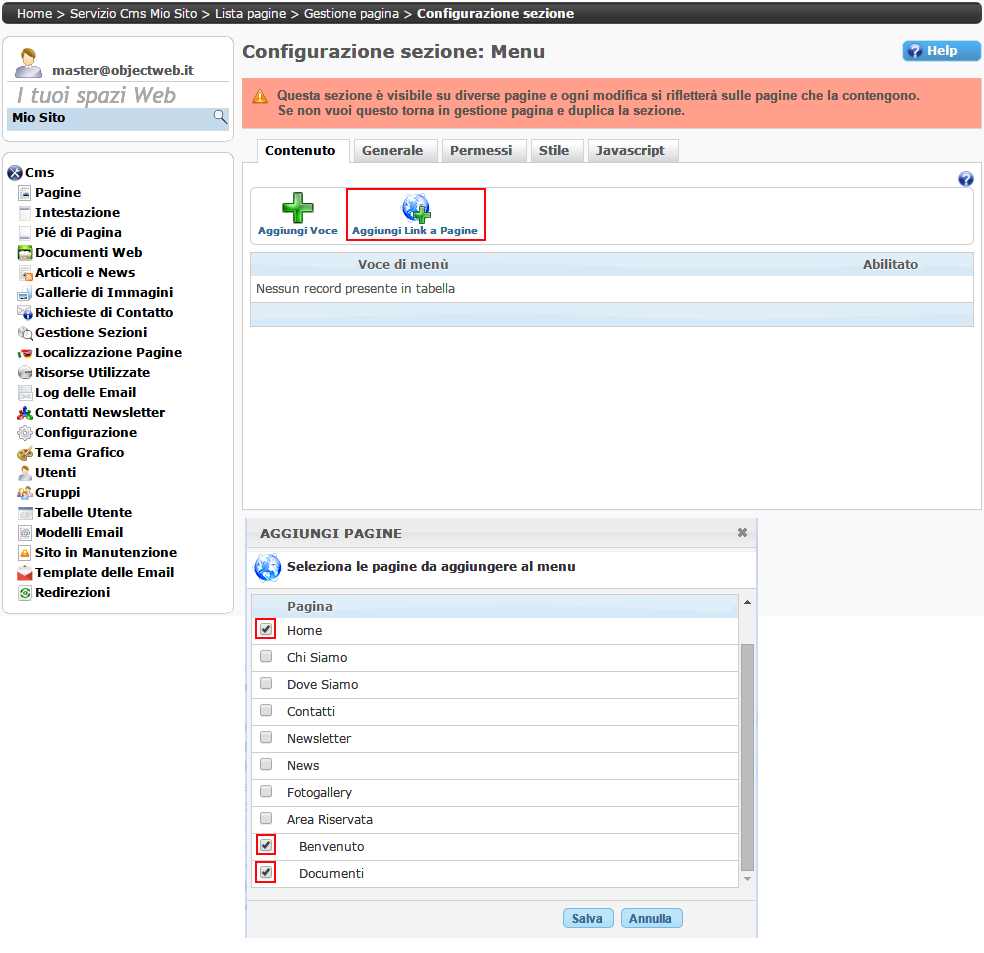Click the Aggiungi Link a Pagine globe icon
Screen dimensions: 984x953
tap(415, 208)
